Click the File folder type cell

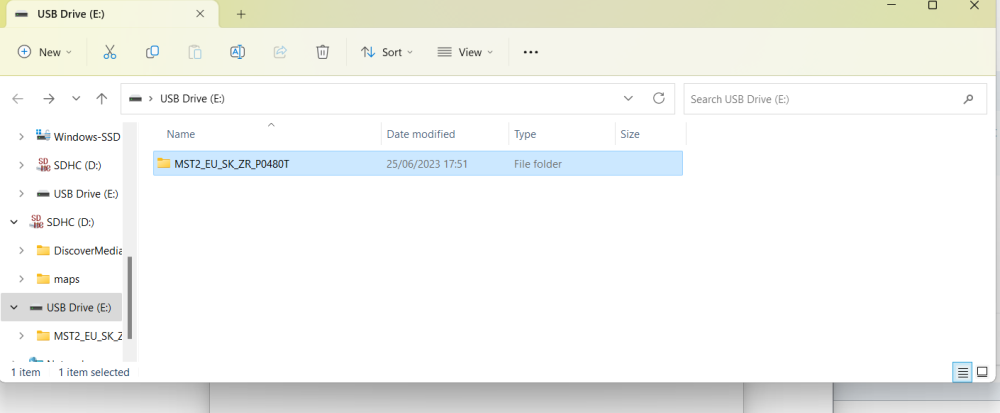[538, 164]
